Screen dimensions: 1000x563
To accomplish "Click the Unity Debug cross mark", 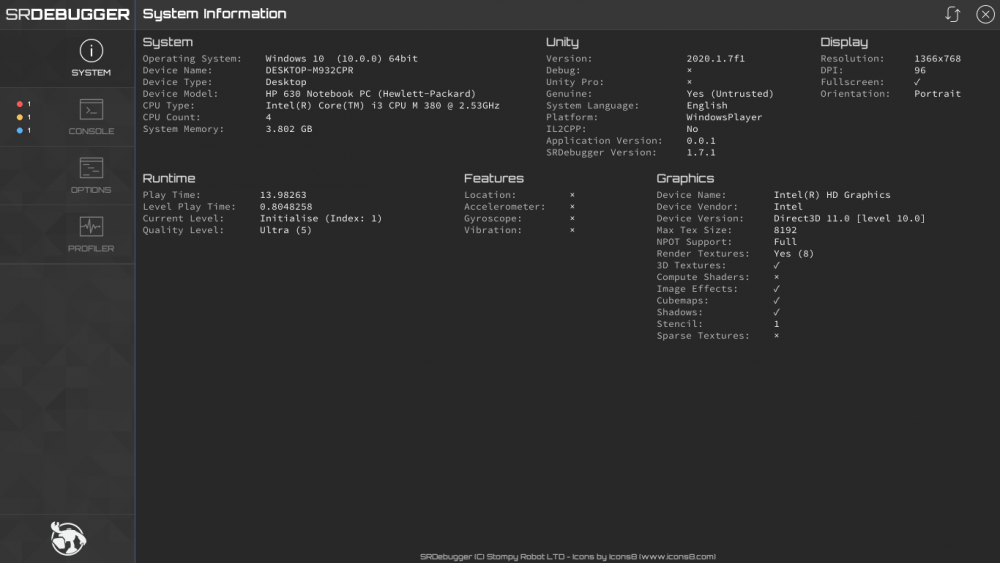I will pos(689,70).
